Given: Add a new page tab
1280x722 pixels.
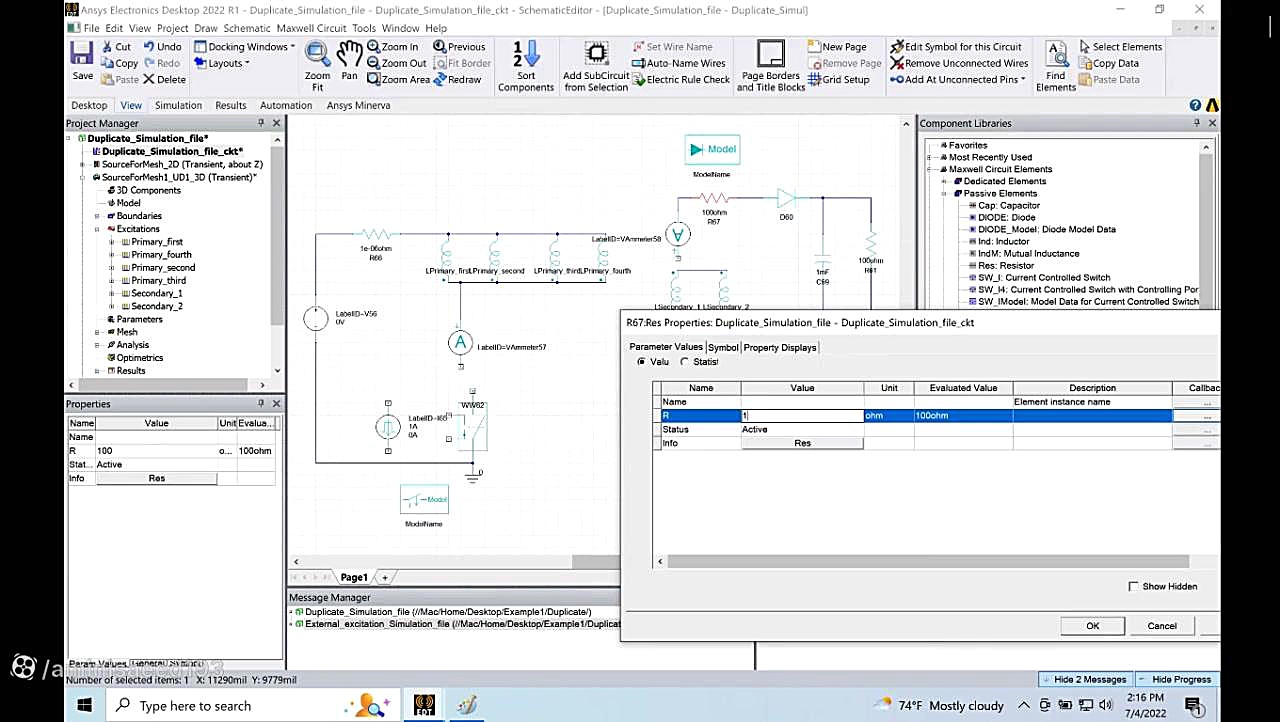Looking at the screenshot, I should pos(384,577).
